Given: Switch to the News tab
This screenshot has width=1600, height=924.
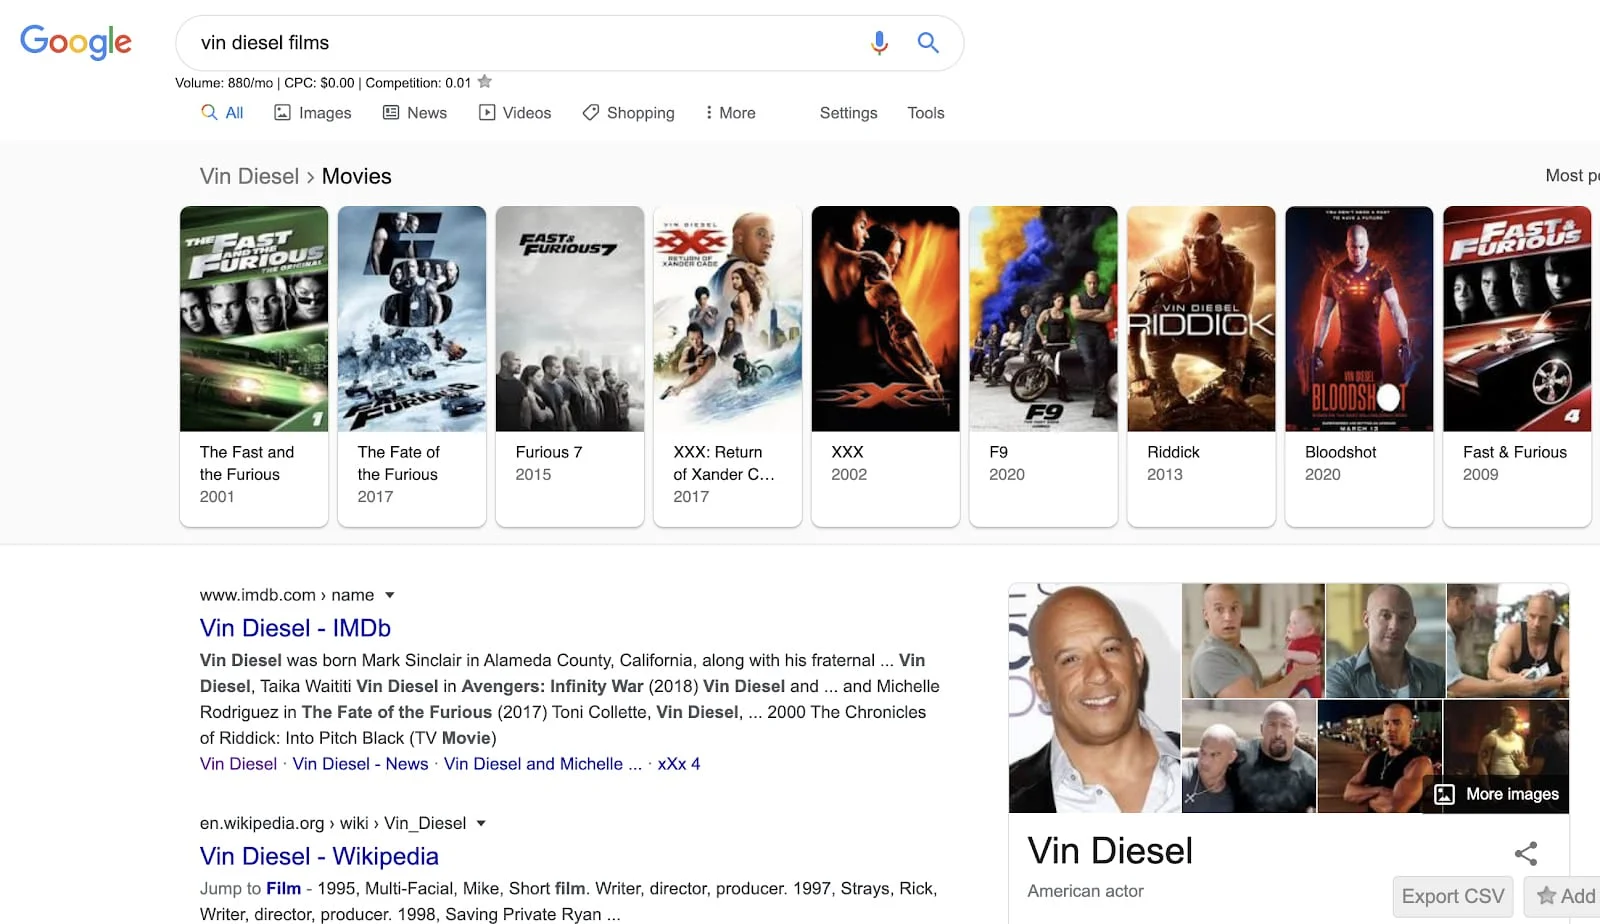Looking at the screenshot, I should coord(415,113).
